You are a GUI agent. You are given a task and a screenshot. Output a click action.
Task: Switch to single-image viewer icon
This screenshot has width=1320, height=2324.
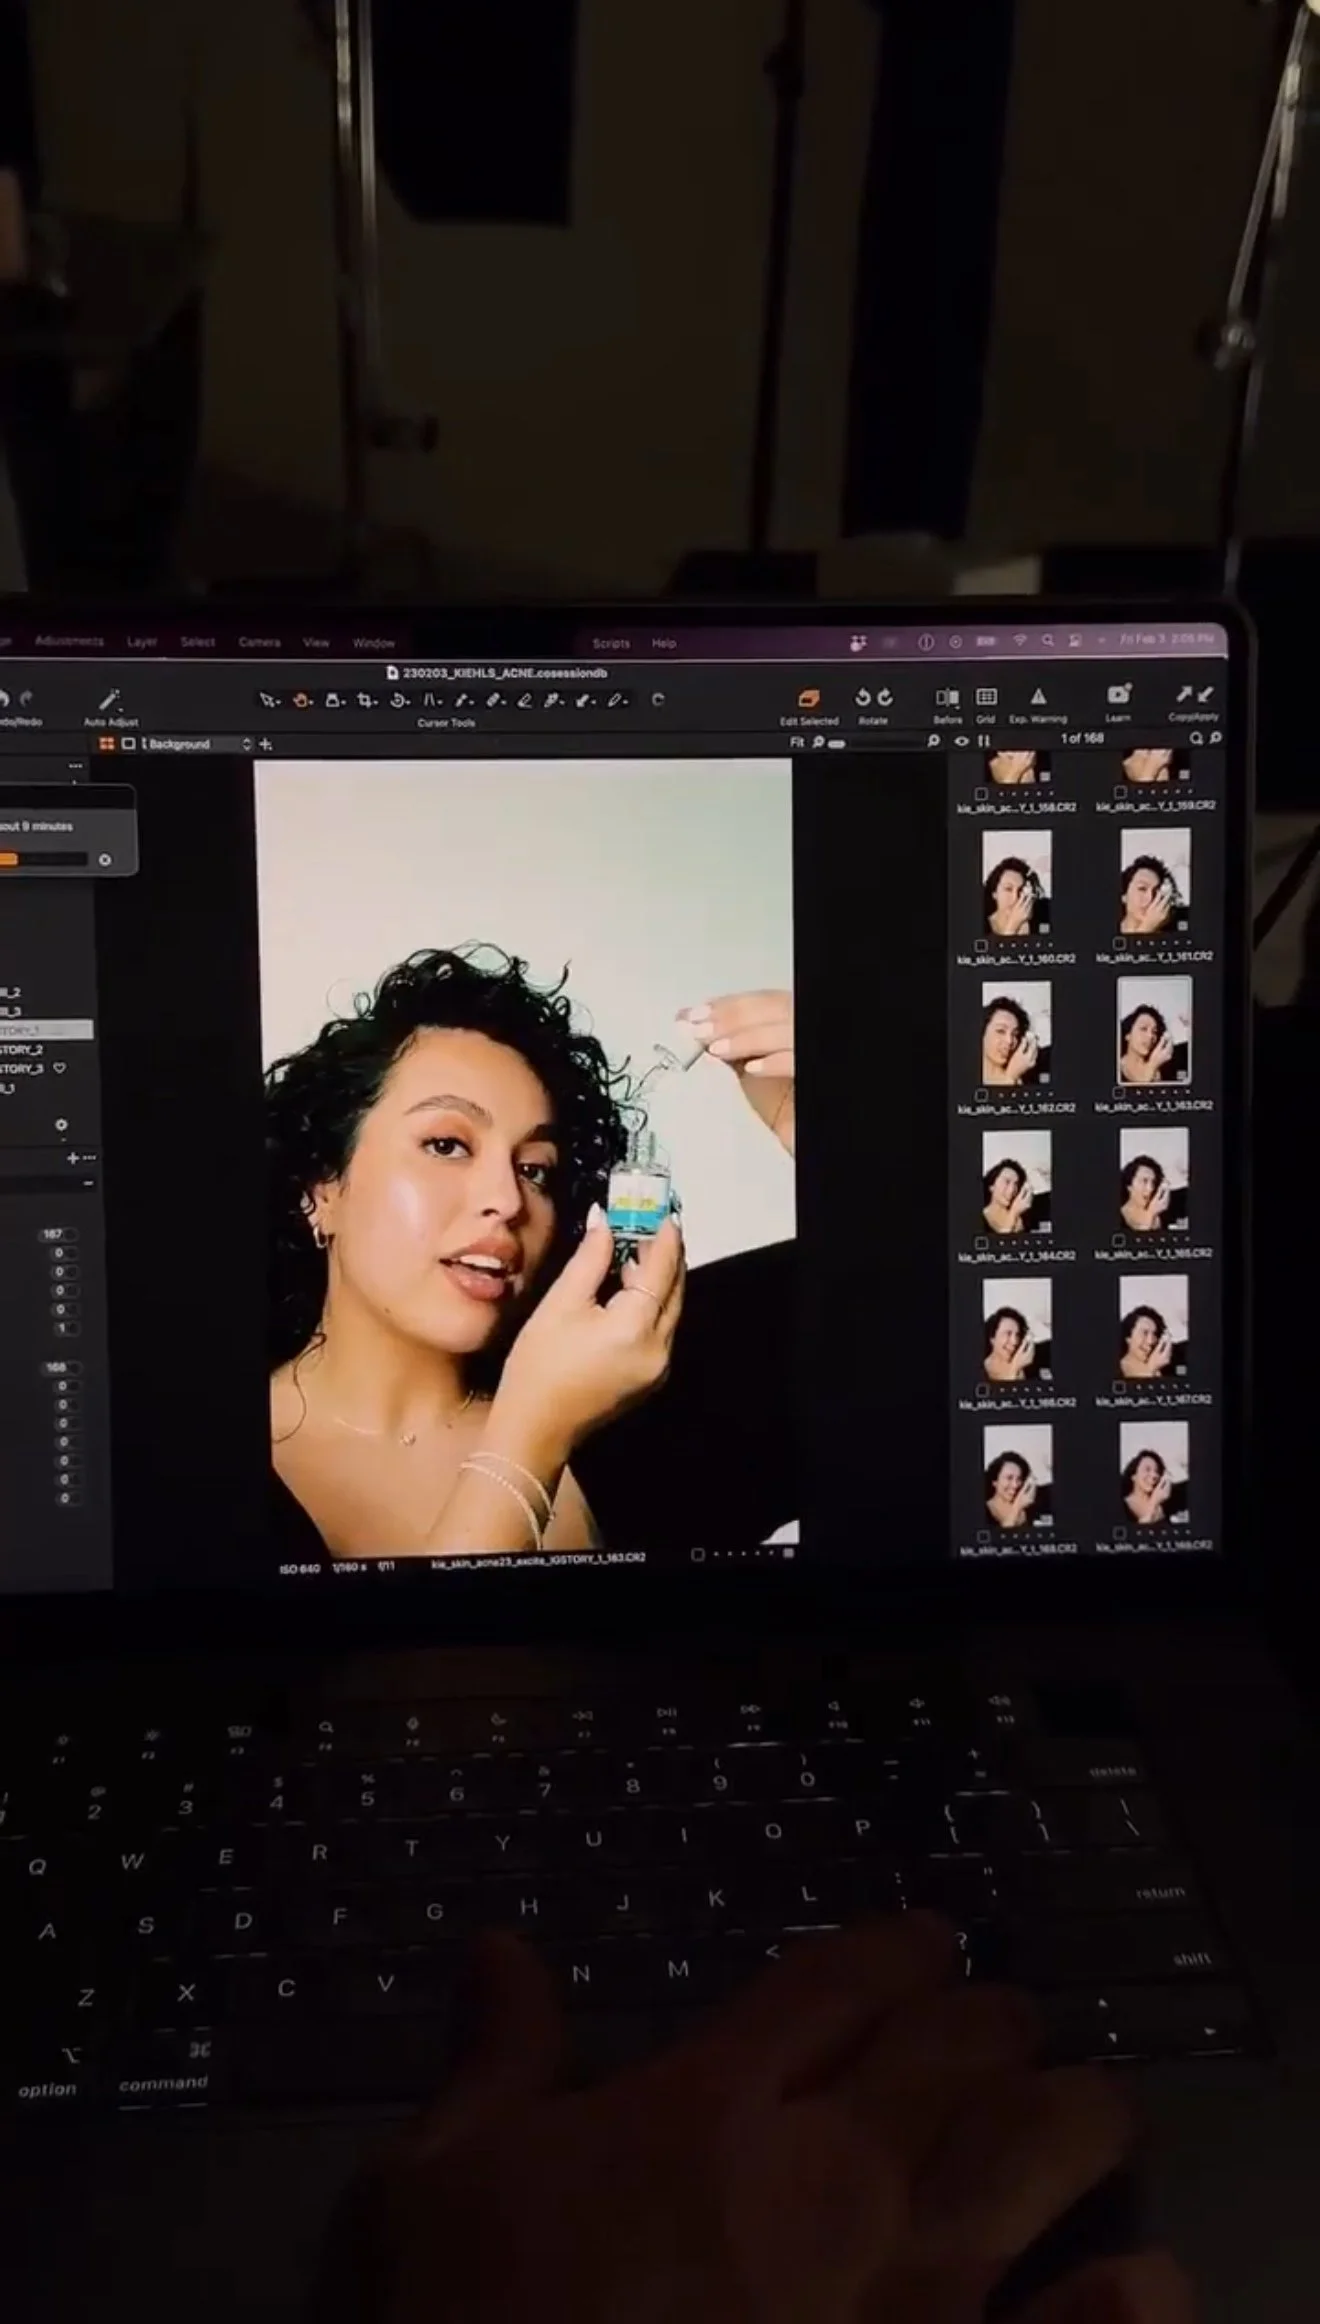click(128, 744)
